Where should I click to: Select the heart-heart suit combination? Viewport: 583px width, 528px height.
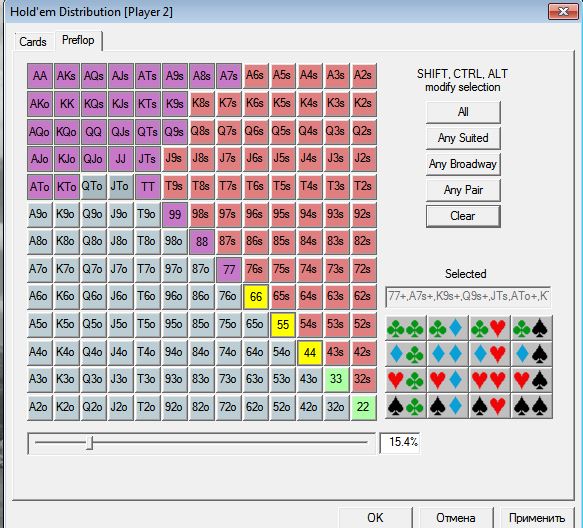coord(489,380)
